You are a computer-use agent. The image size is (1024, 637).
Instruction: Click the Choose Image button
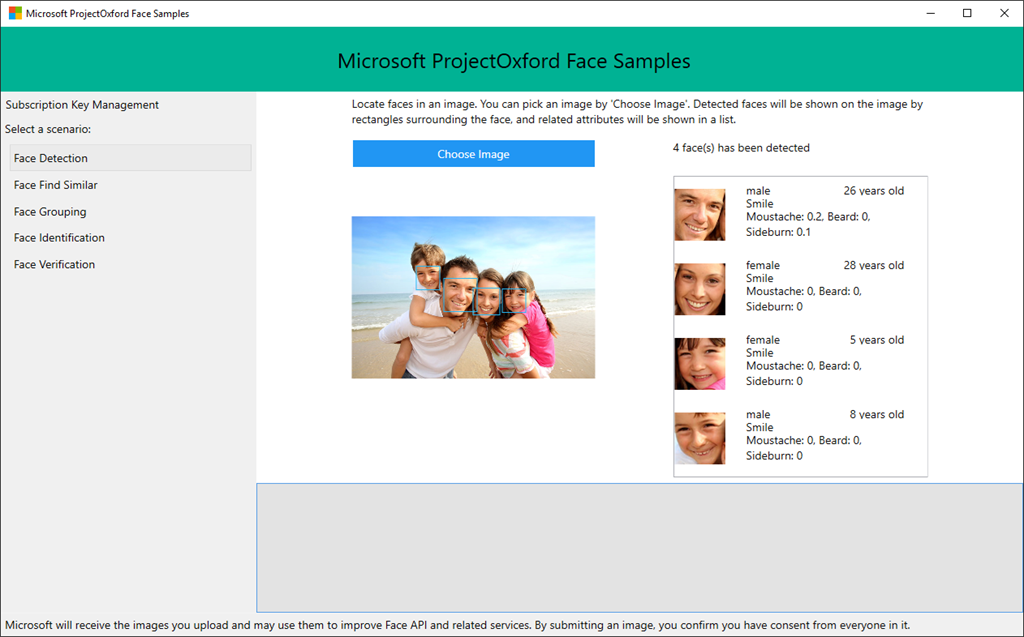pyautogui.click(x=473, y=154)
